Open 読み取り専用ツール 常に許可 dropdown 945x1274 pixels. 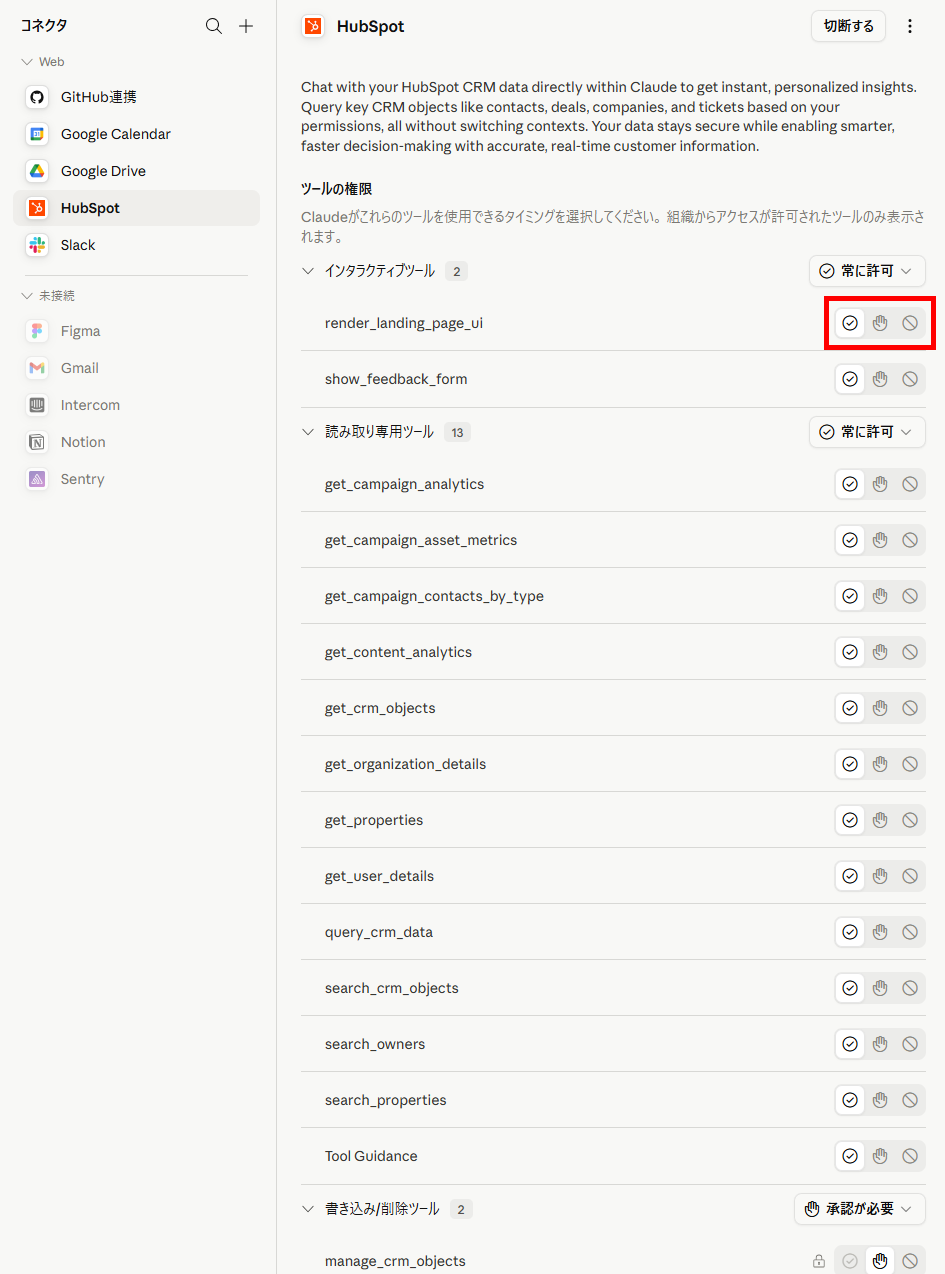[867, 432]
